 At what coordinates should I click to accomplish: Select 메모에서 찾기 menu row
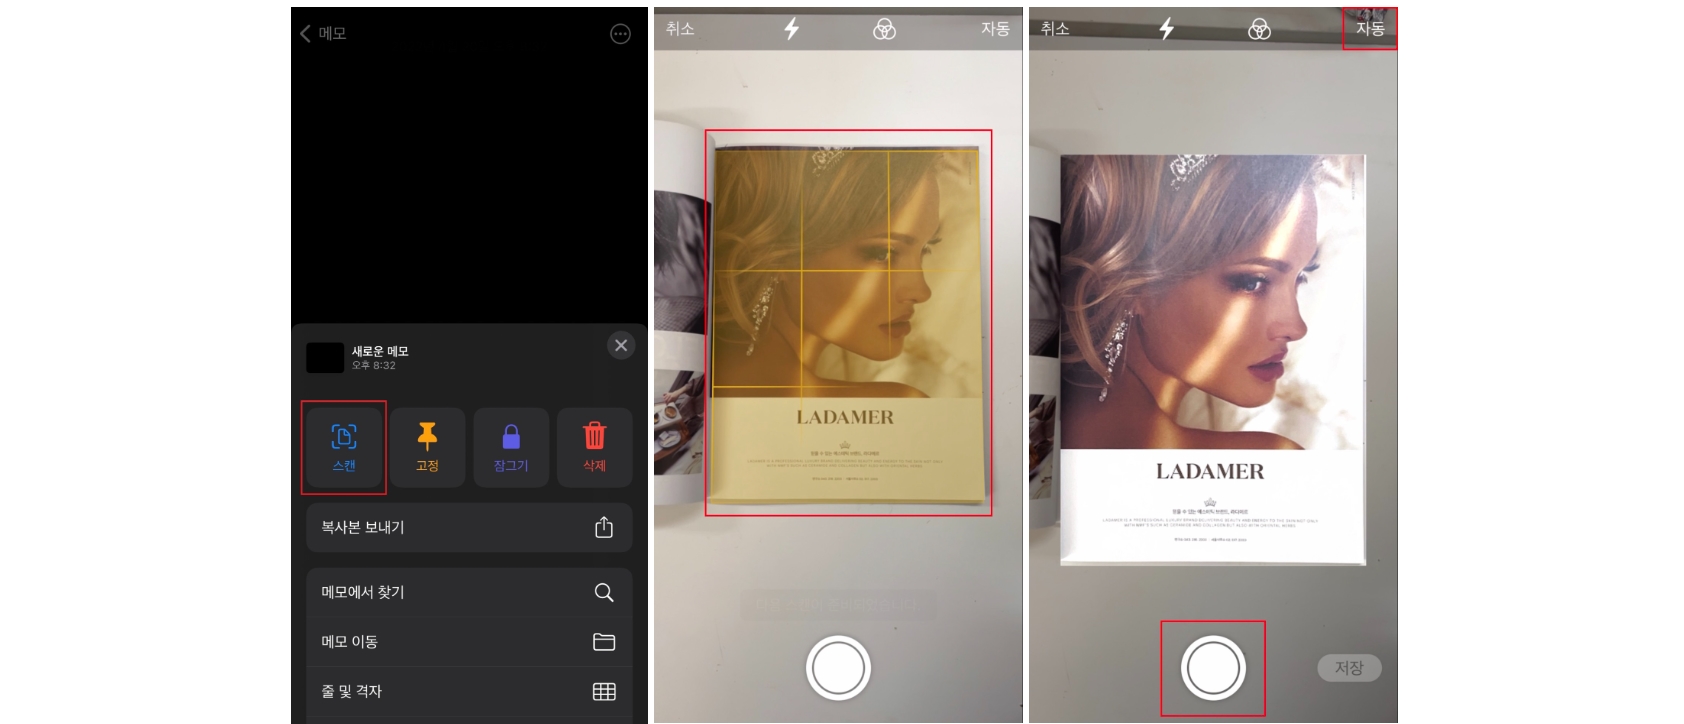click(x=469, y=592)
